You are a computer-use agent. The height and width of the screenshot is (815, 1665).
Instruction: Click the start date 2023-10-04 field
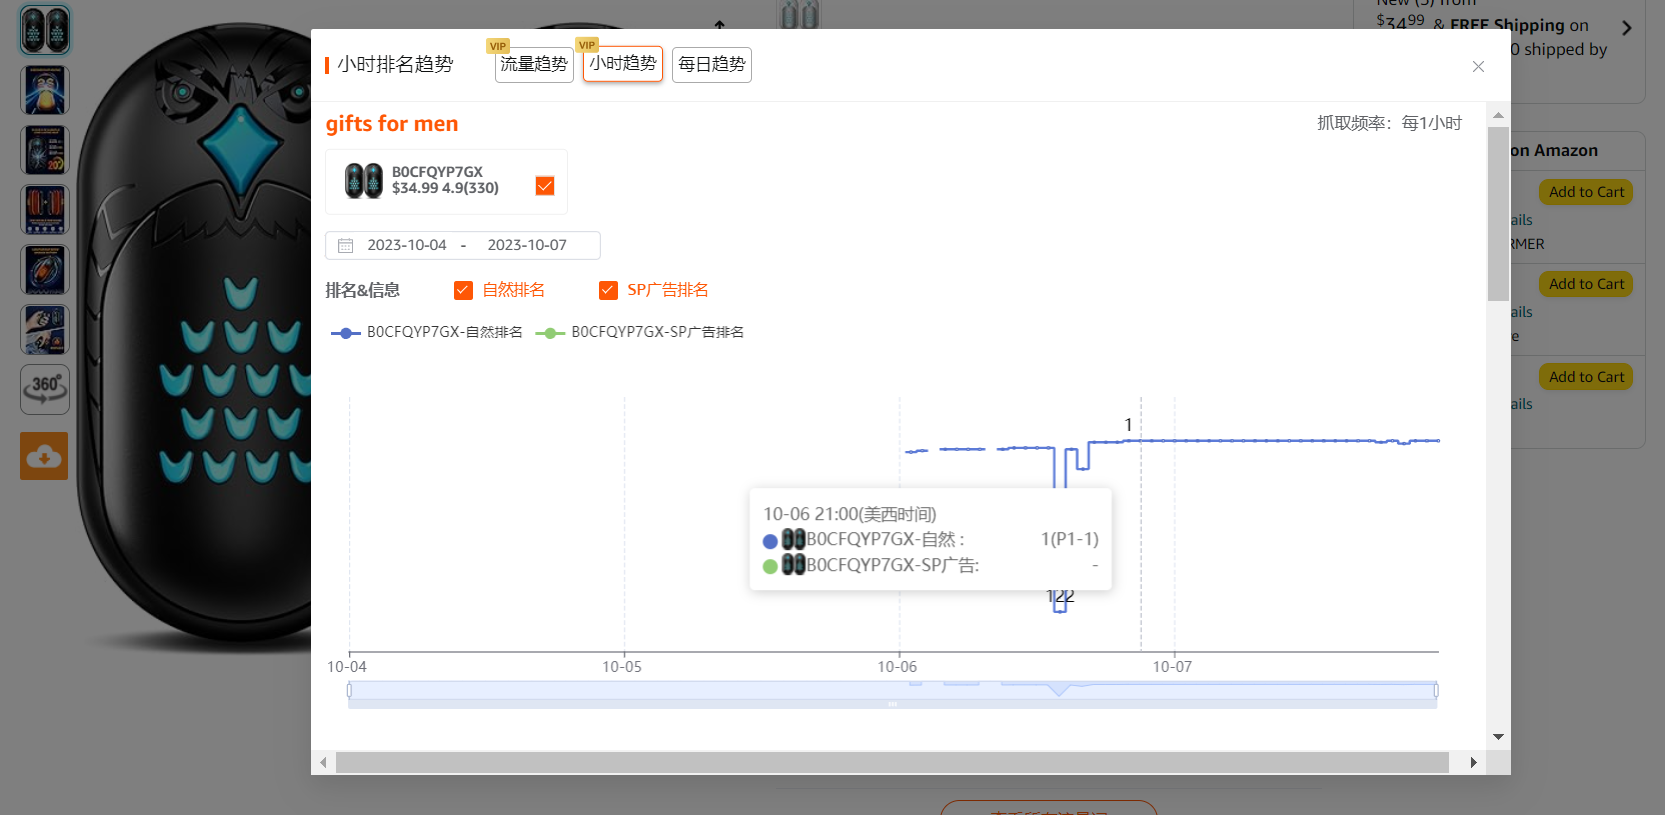tap(407, 245)
